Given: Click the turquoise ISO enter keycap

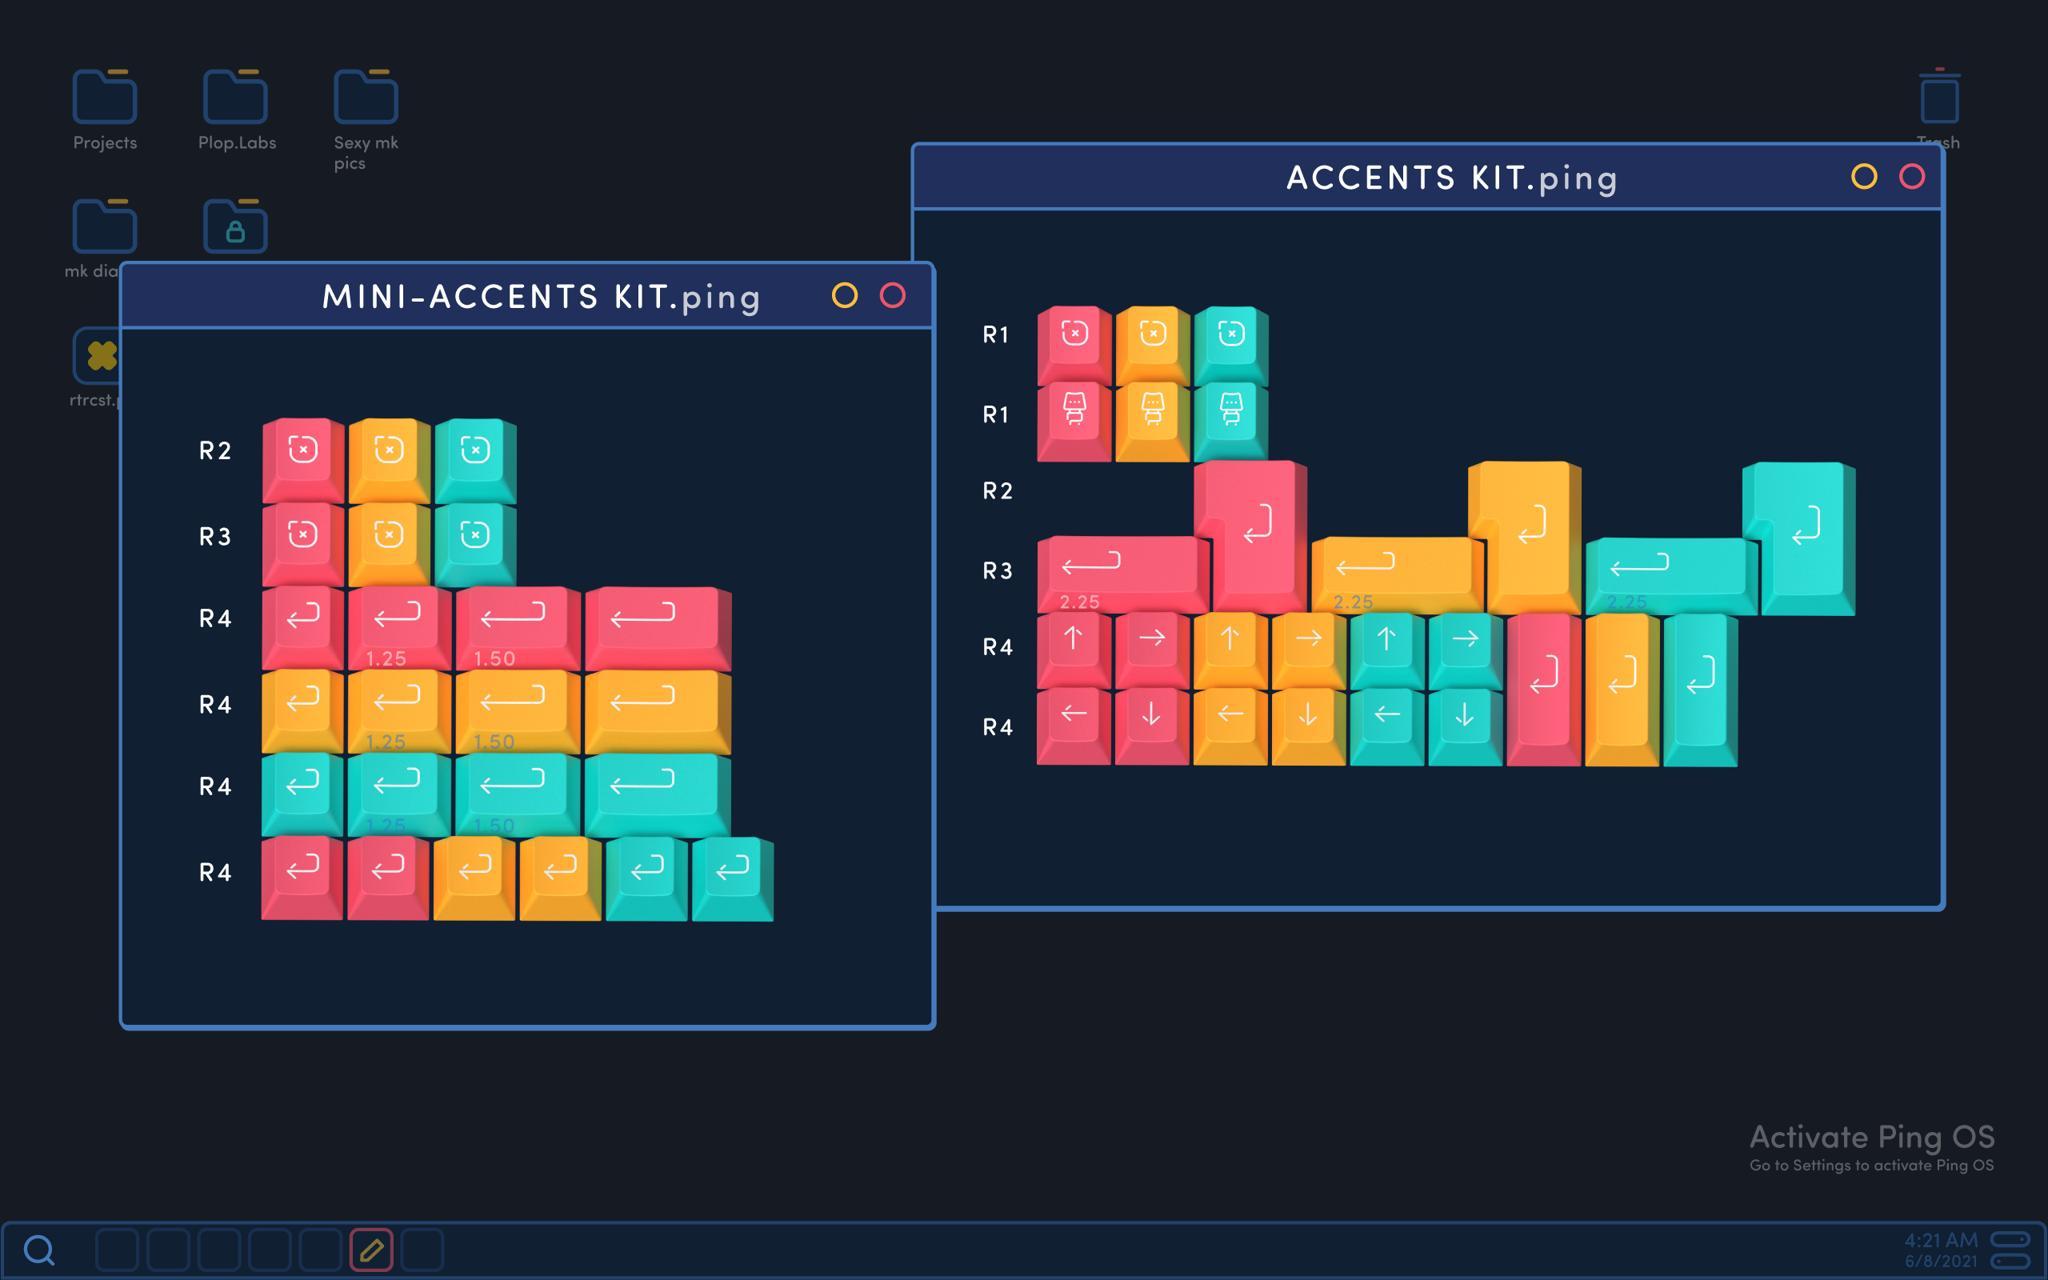Looking at the screenshot, I should point(1805,530).
